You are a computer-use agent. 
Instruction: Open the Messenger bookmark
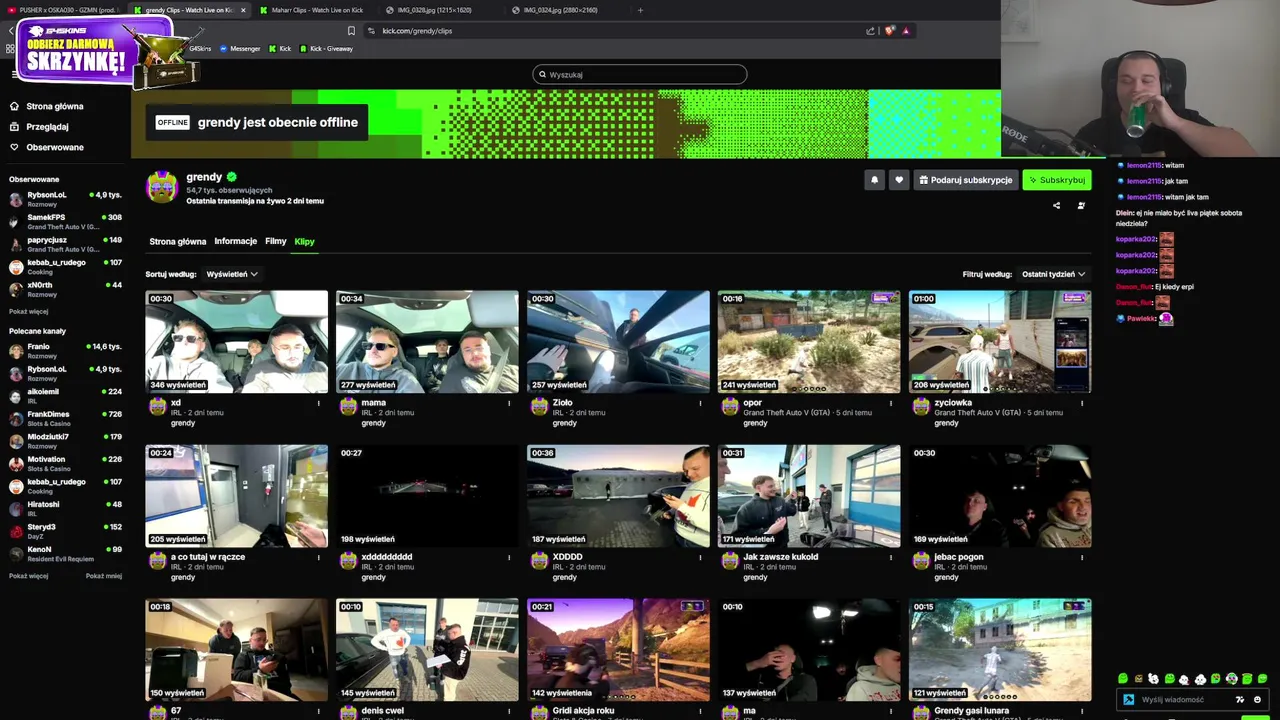(240, 49)
